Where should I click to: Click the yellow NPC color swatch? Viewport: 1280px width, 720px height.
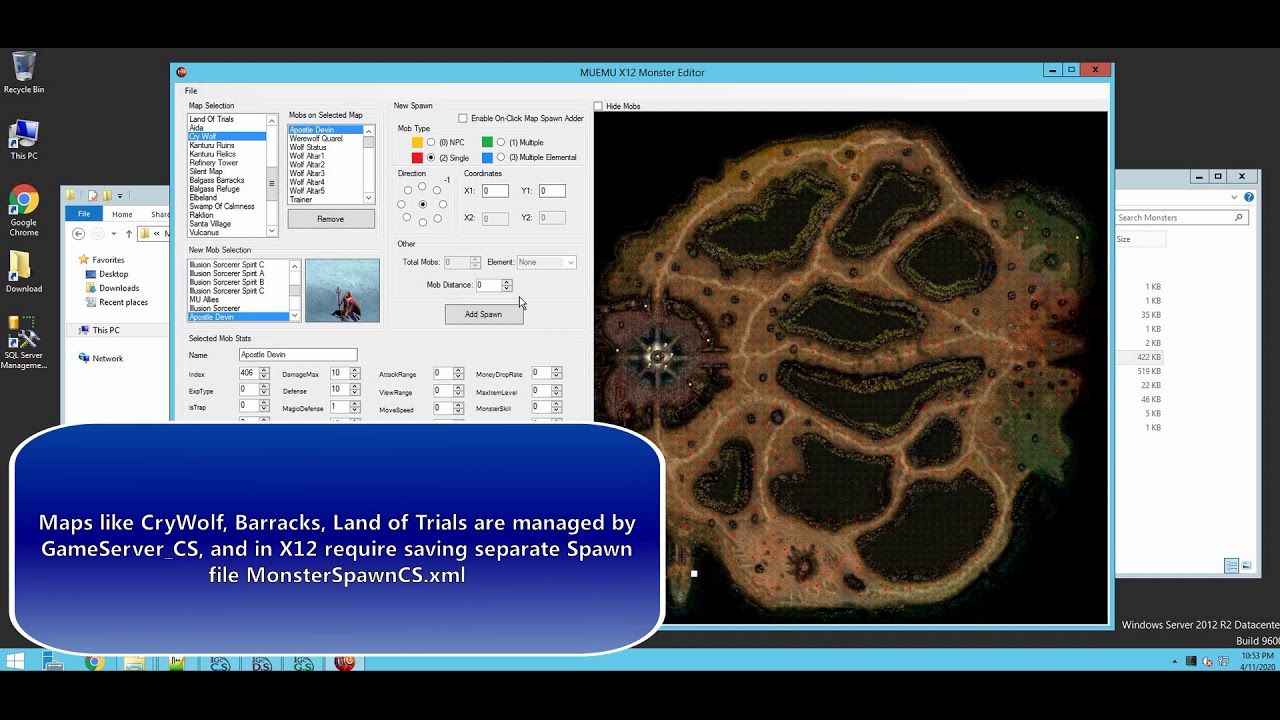[x=417, y=143]
